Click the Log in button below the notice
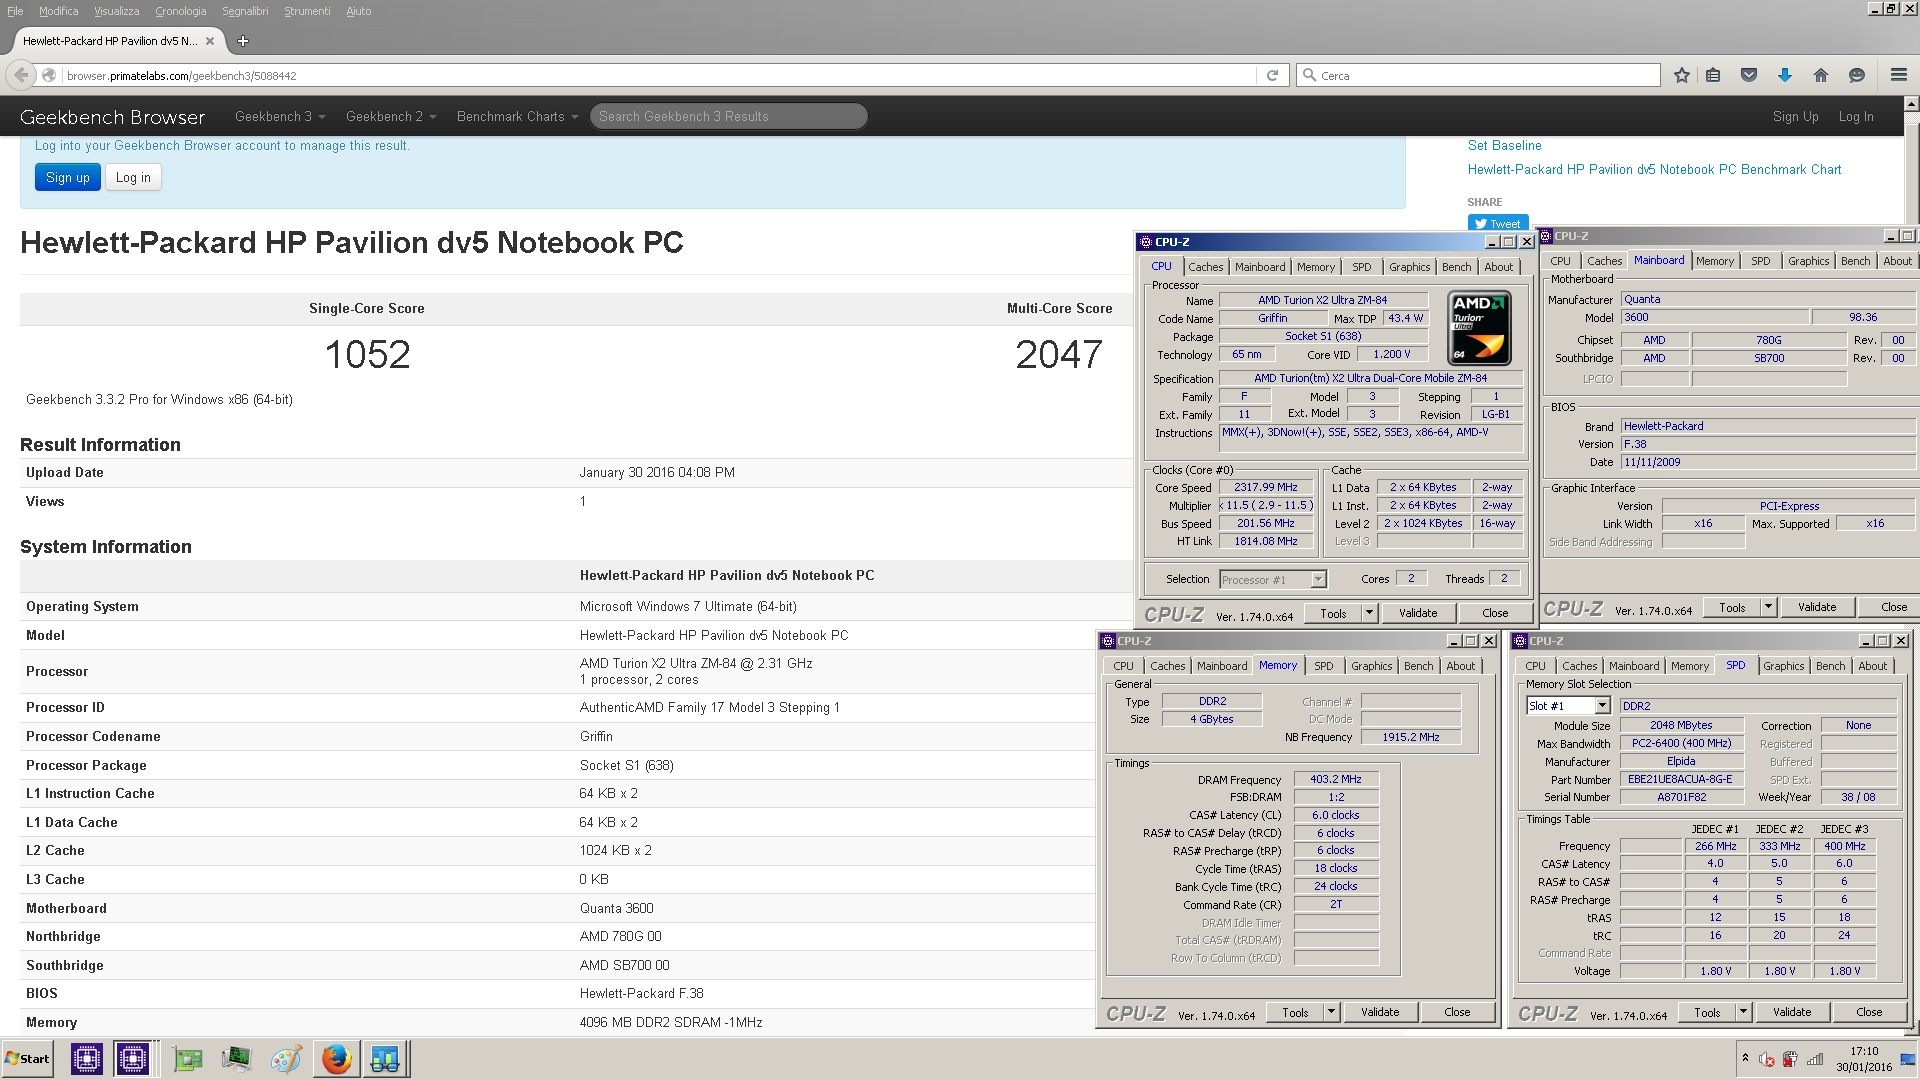The width and height of the screenshot is (1920, 1080). 133,178
